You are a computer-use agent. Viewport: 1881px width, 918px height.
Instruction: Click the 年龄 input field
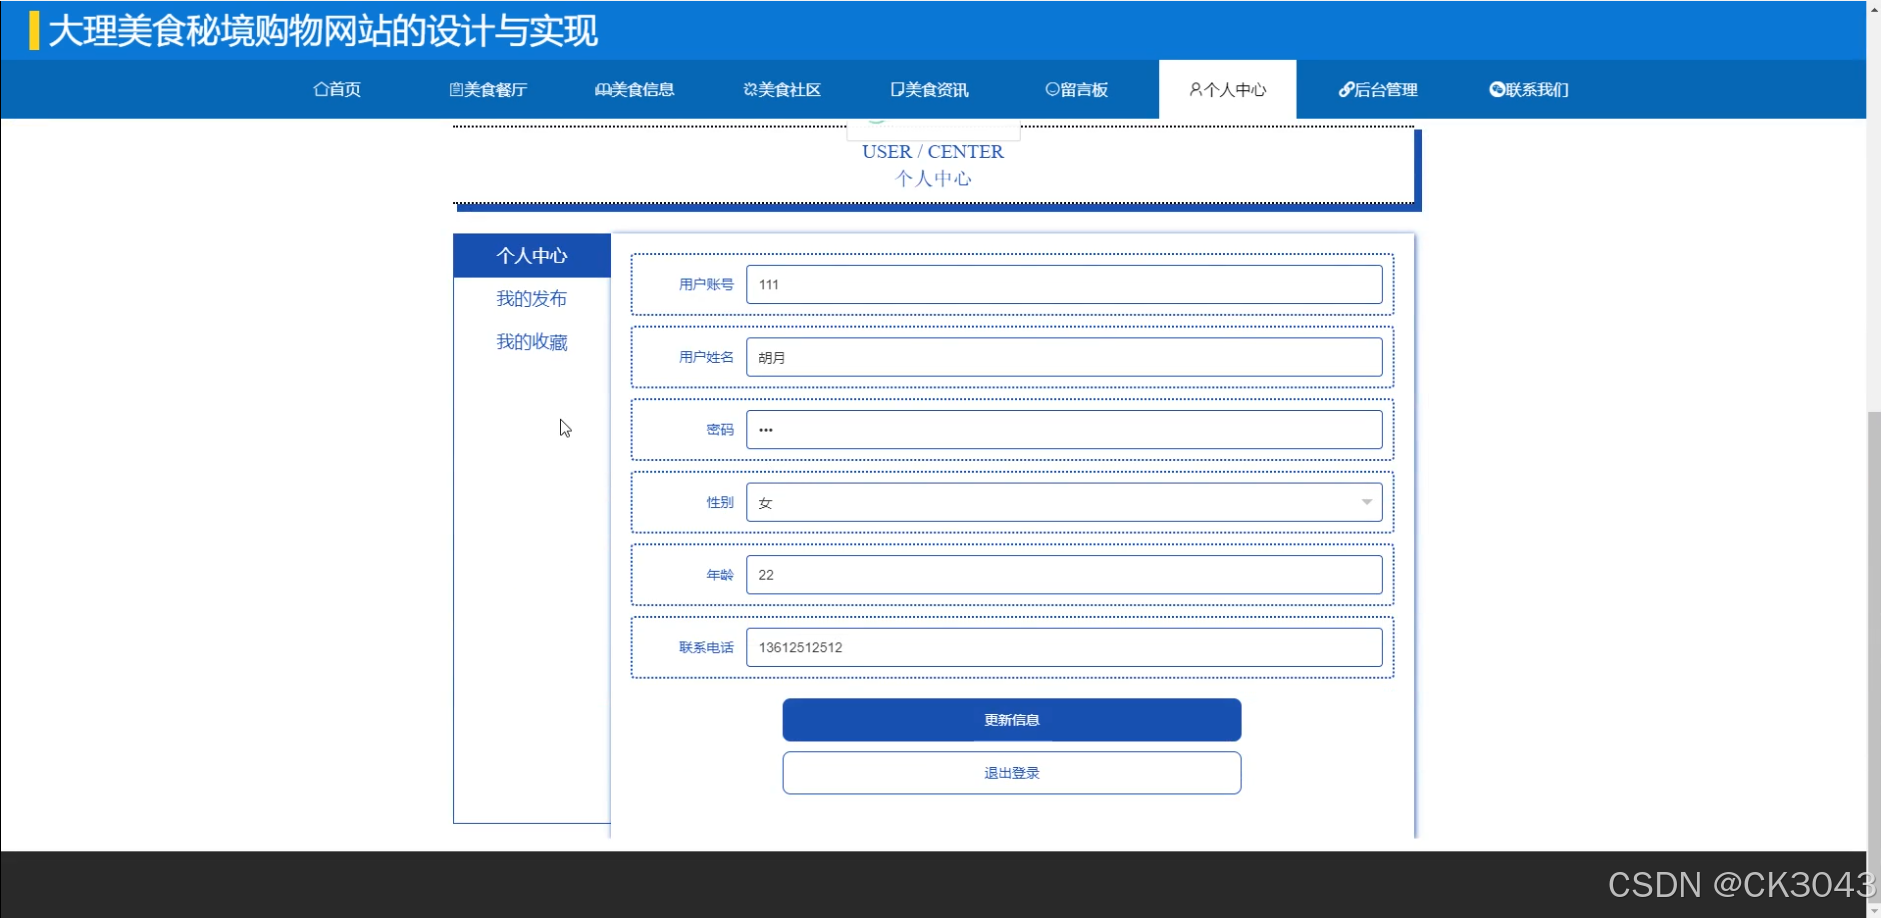coord(1064,574)
